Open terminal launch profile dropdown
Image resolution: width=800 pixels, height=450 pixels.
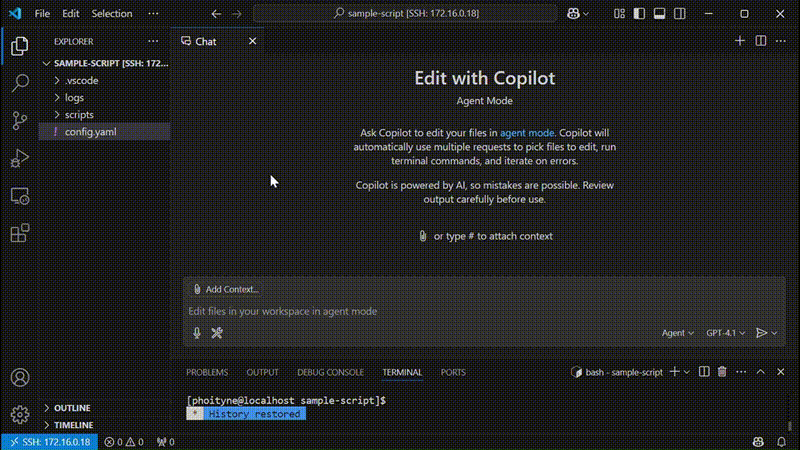point(687,372)
